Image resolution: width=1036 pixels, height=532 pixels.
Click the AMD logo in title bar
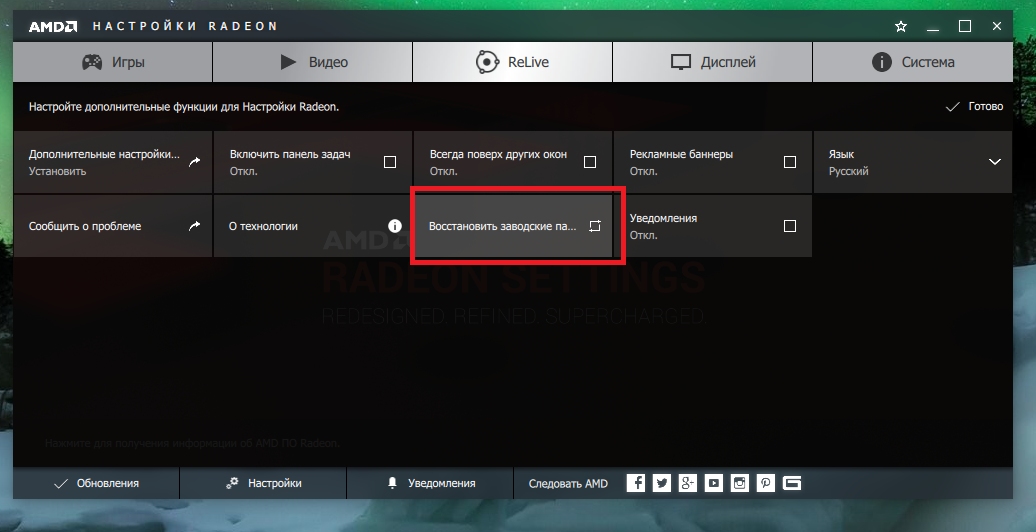pos(53,26)
